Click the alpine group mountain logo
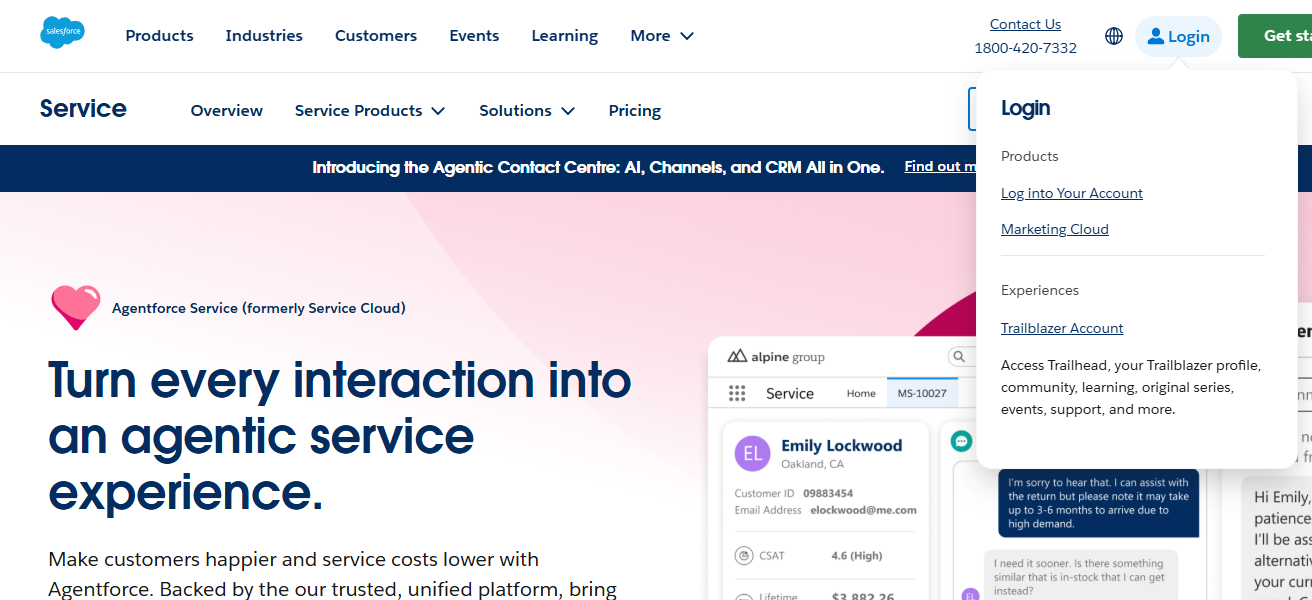The image size is (1312, 600). pyautogui.click(x=737, y=356)
